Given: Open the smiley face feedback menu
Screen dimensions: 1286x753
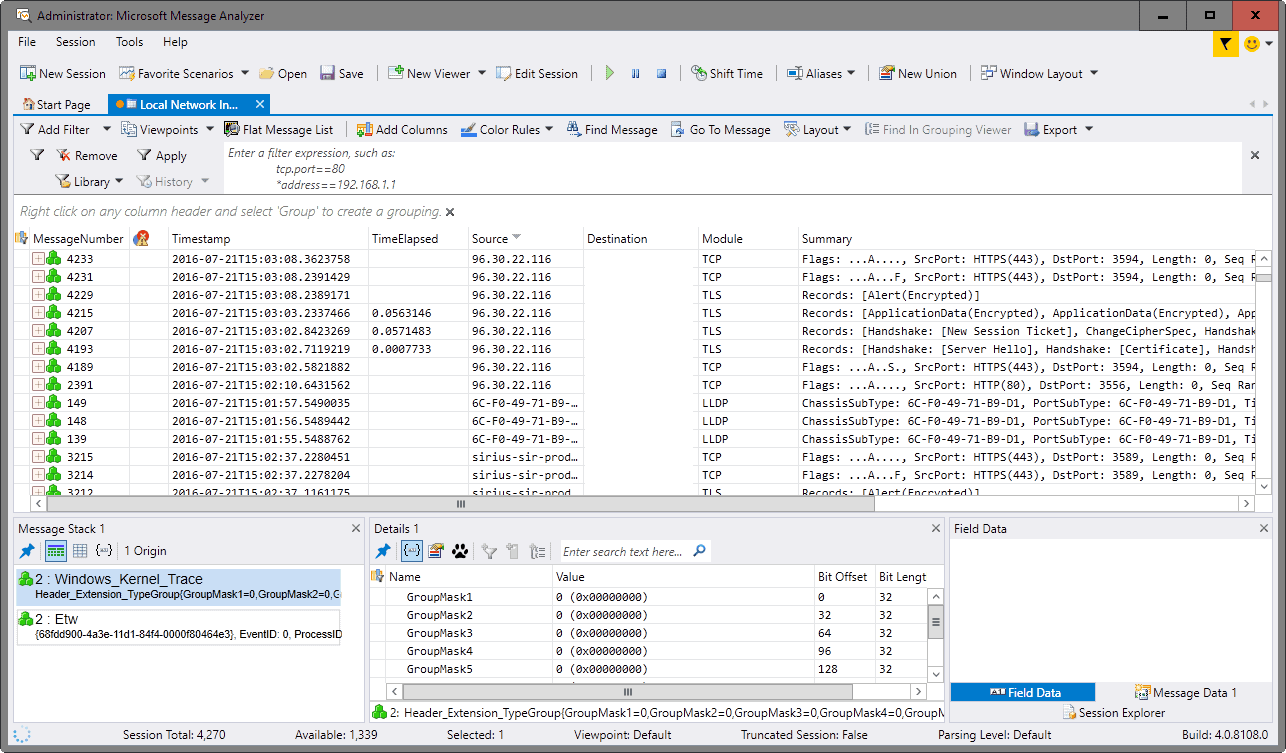Looking at the screenshot, I should [x=1257, y=44].
